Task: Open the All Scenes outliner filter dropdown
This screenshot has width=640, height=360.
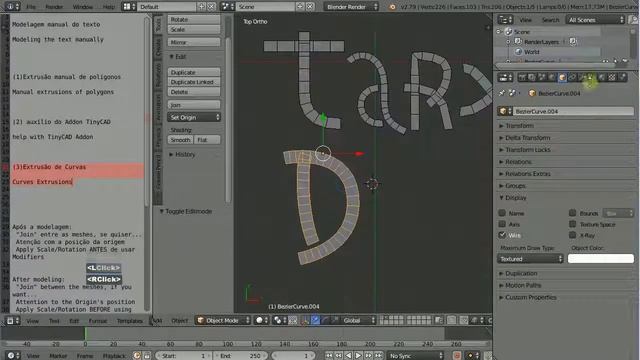Action: tap(595, 20)
